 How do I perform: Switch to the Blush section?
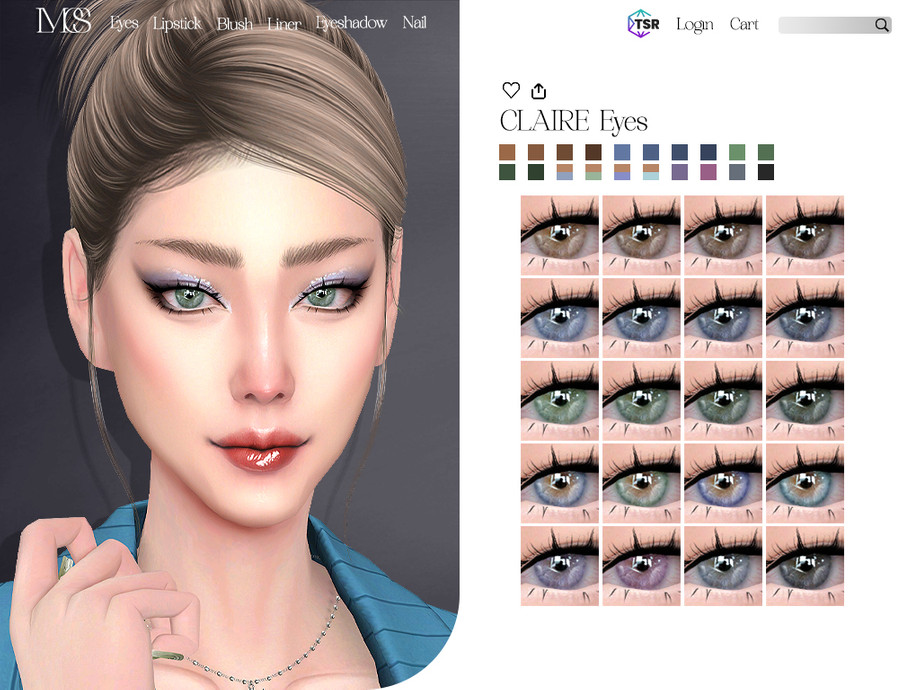pos(235,23)
